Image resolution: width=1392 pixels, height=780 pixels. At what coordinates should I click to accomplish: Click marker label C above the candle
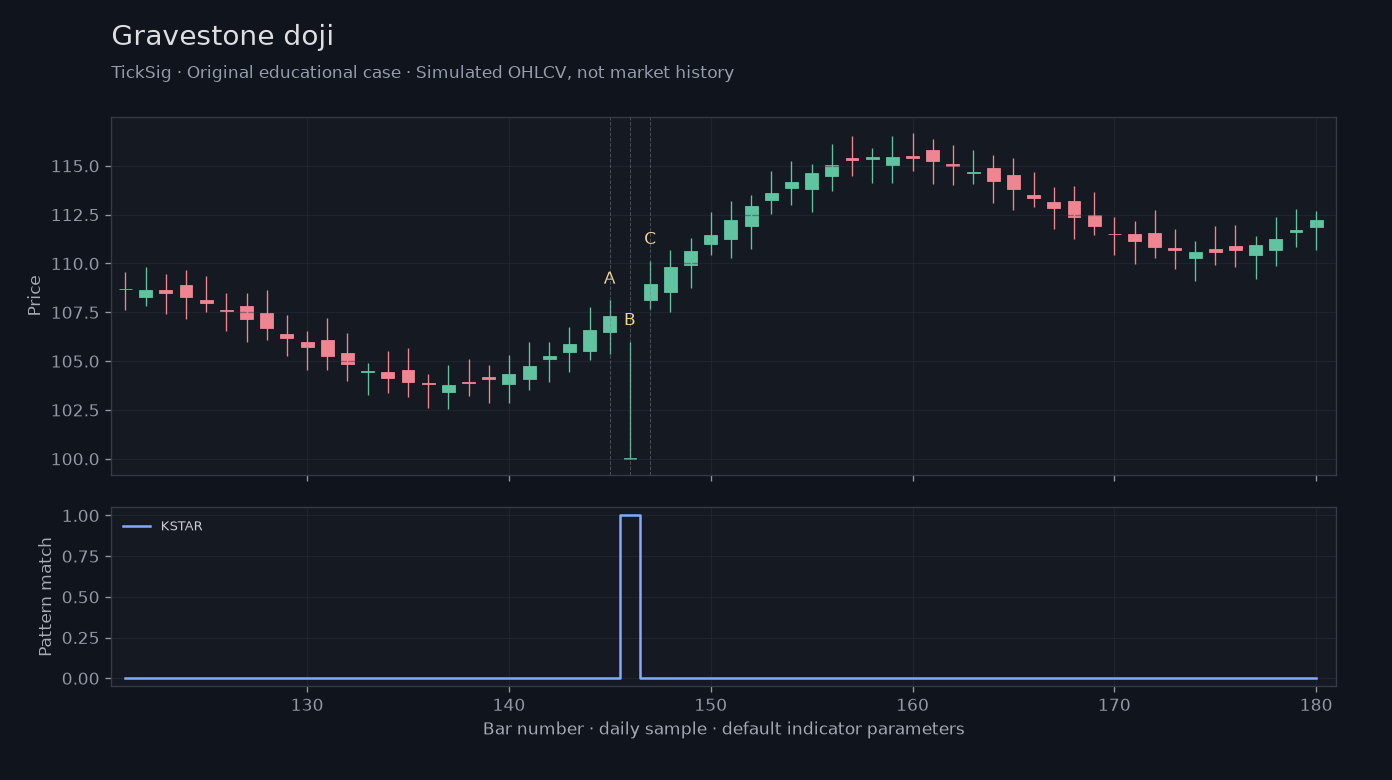coord(650,239)
